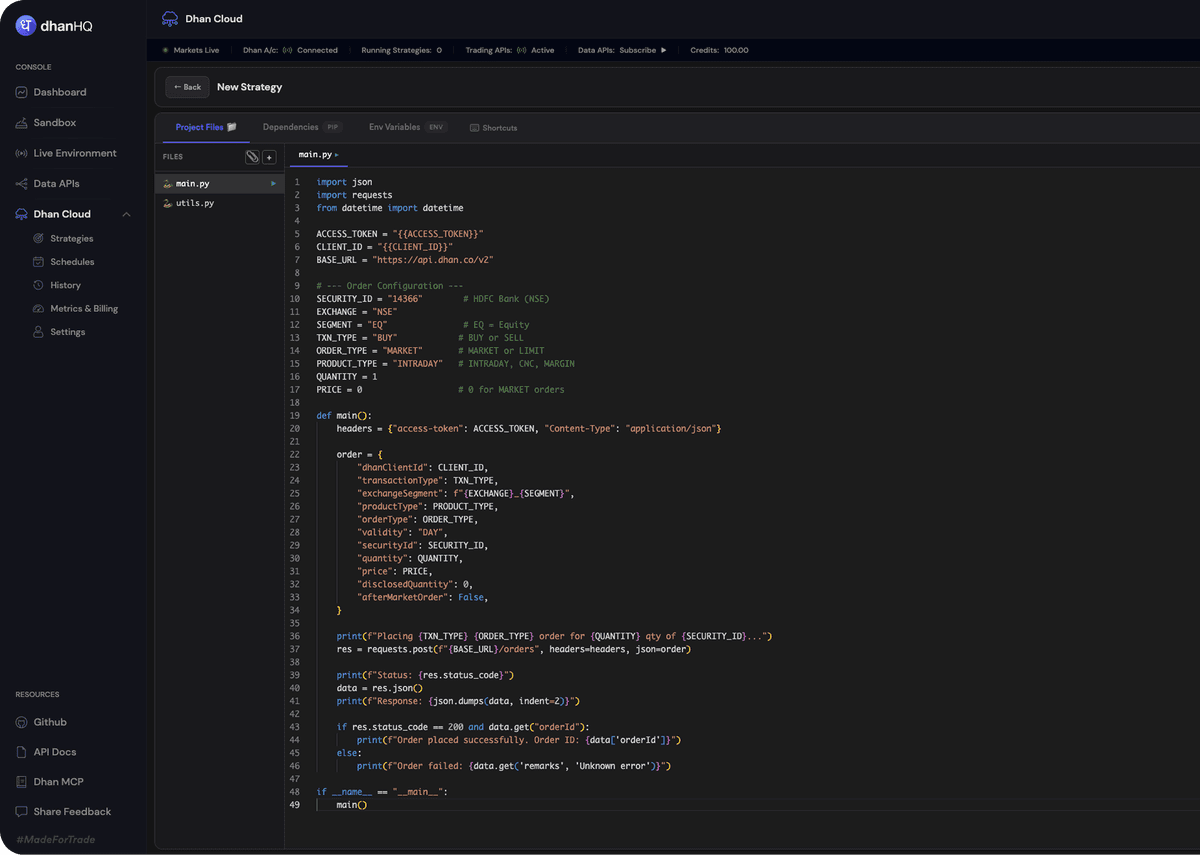Screen dimensions: 1200x855
Task: Click the Trading APIs signal icon
Action: pyautogui.click(x=522, y=50)
